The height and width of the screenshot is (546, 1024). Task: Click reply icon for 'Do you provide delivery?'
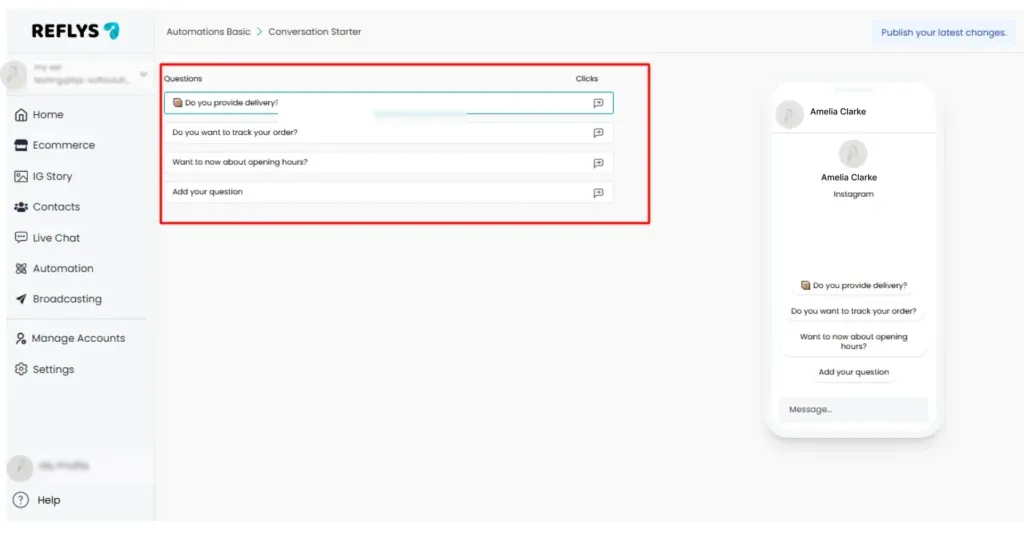[x=598, y=103]
